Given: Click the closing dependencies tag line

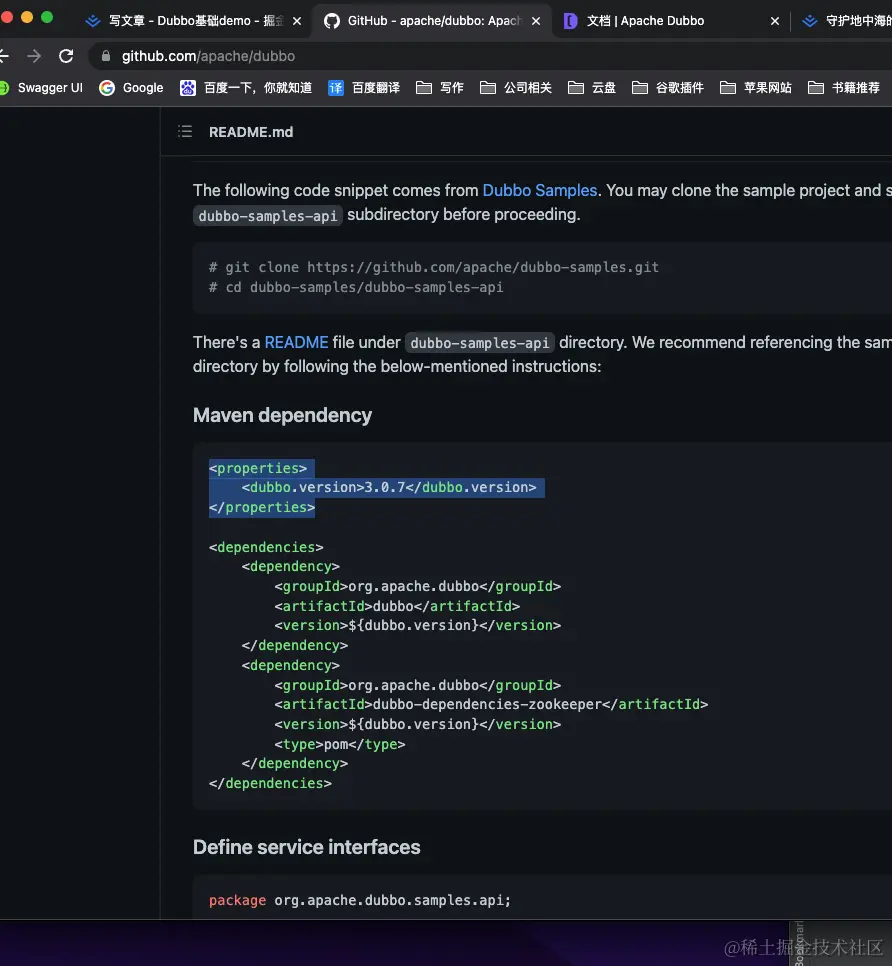Looking at the screenshot, I should point(270,783).
